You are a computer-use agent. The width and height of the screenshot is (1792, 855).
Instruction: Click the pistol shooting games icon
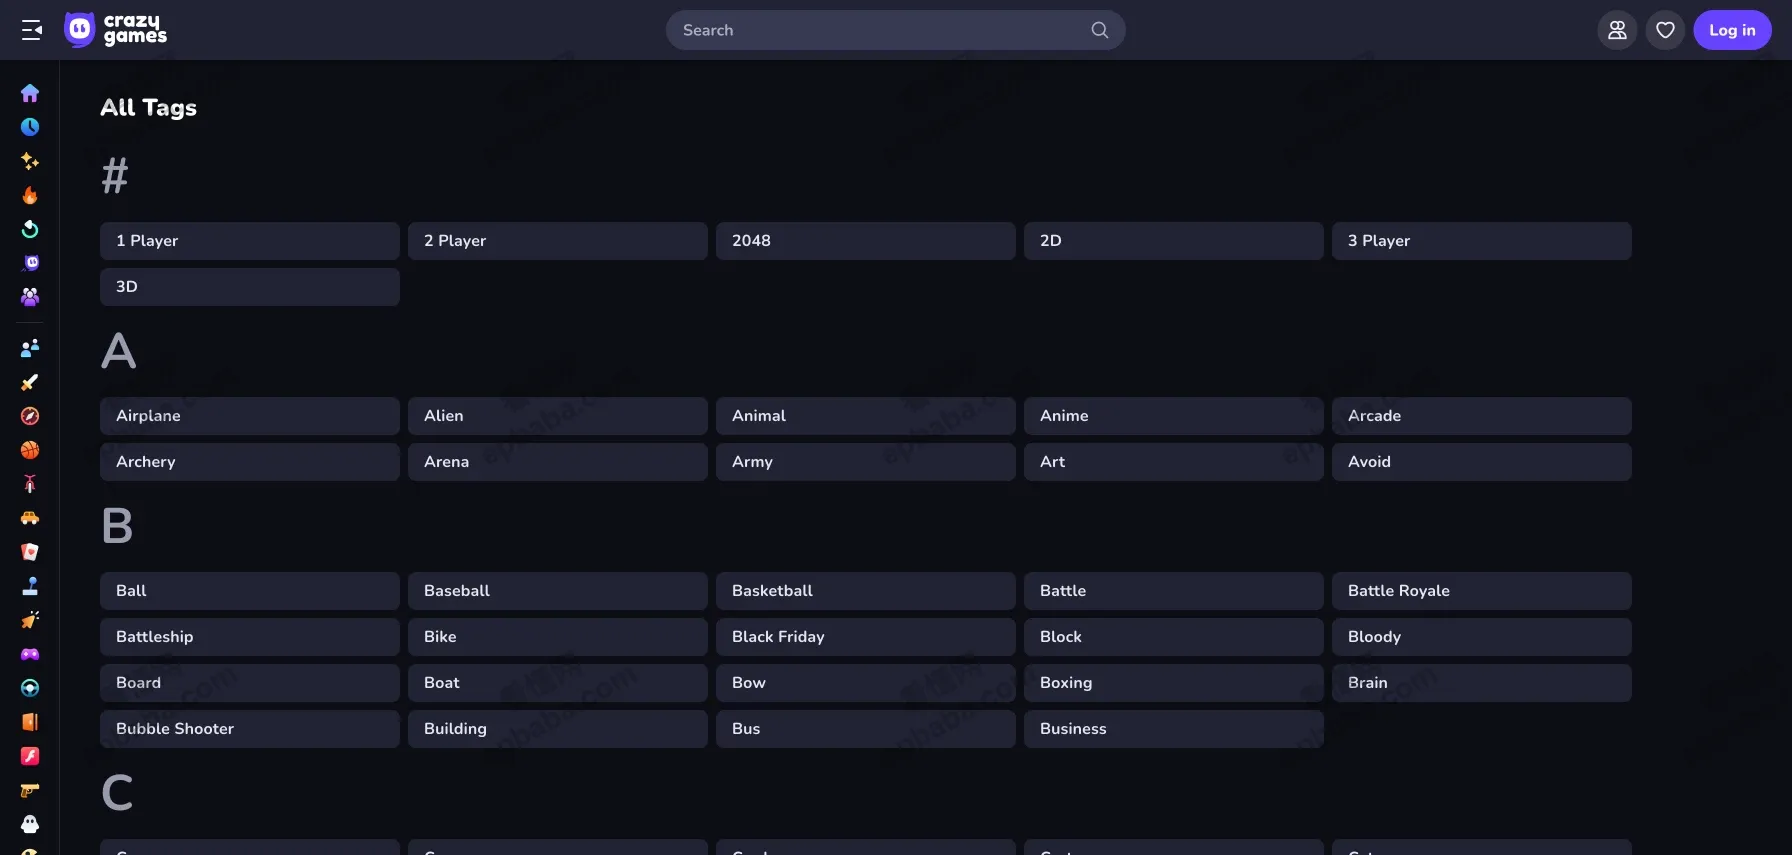(30, 790)
